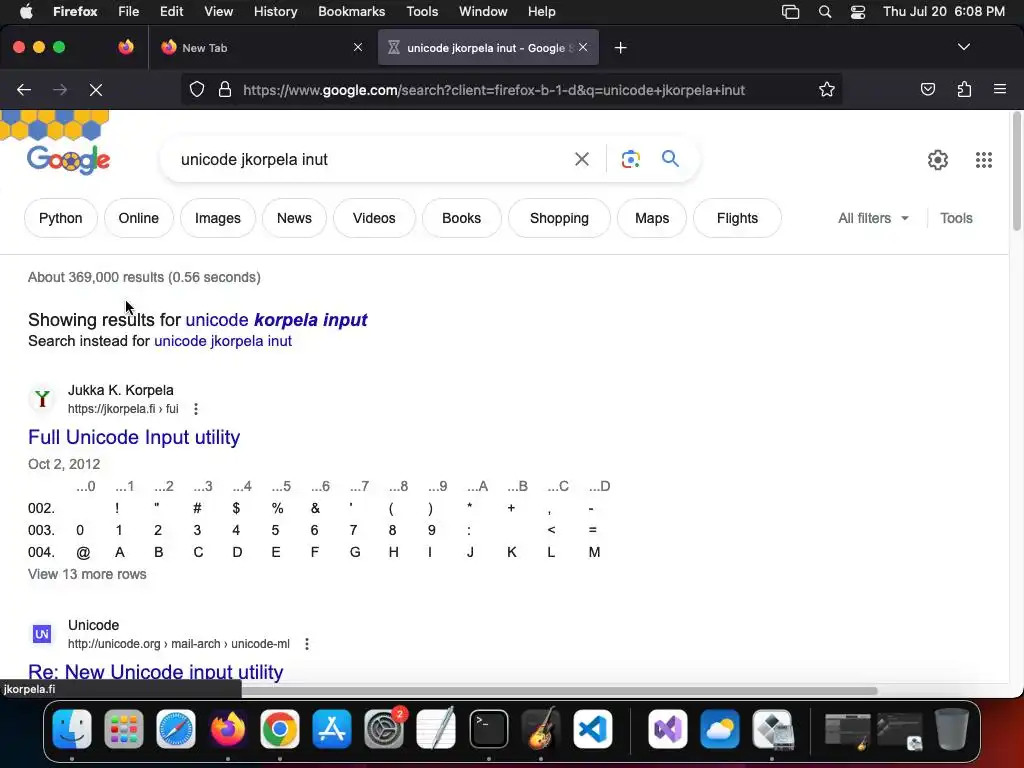Viewport: 1024px width, 768px height.
Task: Open Firefox extensions puzzle icon
Action: [x=964, y=89]
